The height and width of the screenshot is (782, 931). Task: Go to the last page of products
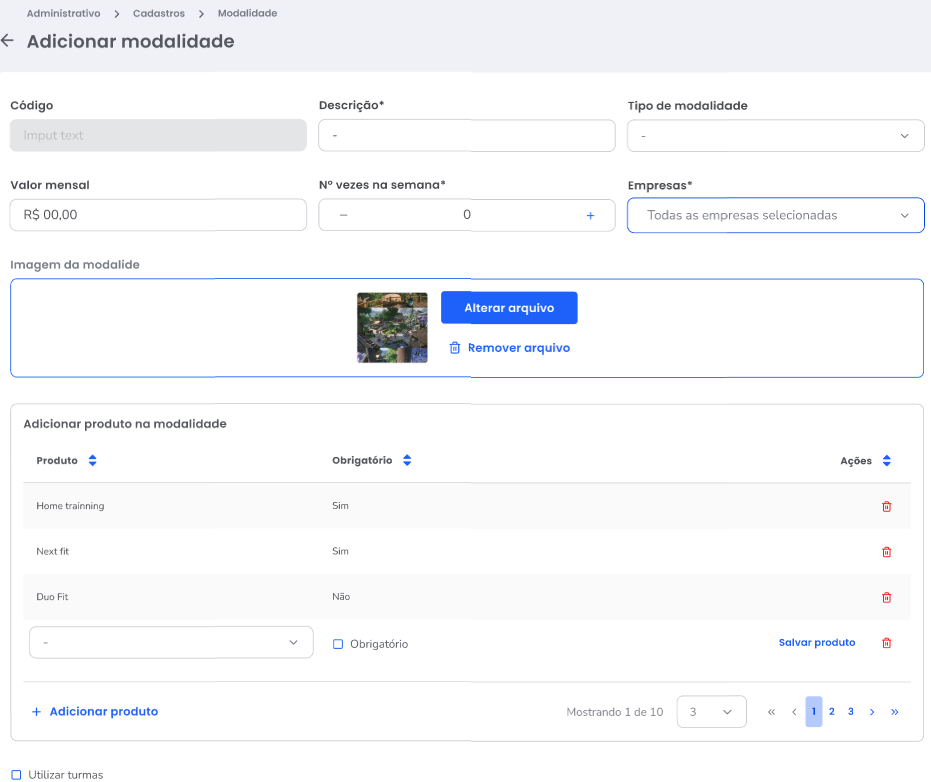point(894,712)
